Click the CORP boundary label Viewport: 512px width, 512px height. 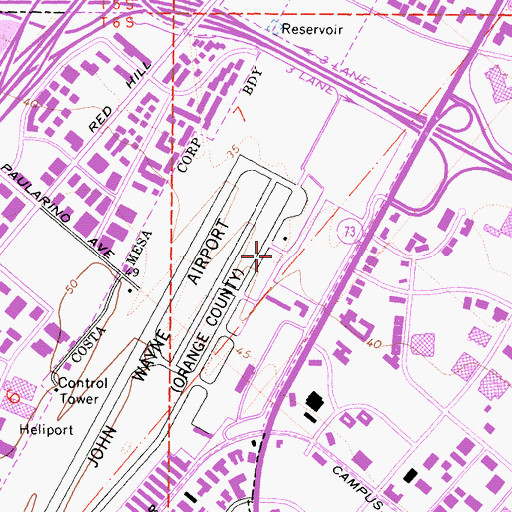point(189,155)
